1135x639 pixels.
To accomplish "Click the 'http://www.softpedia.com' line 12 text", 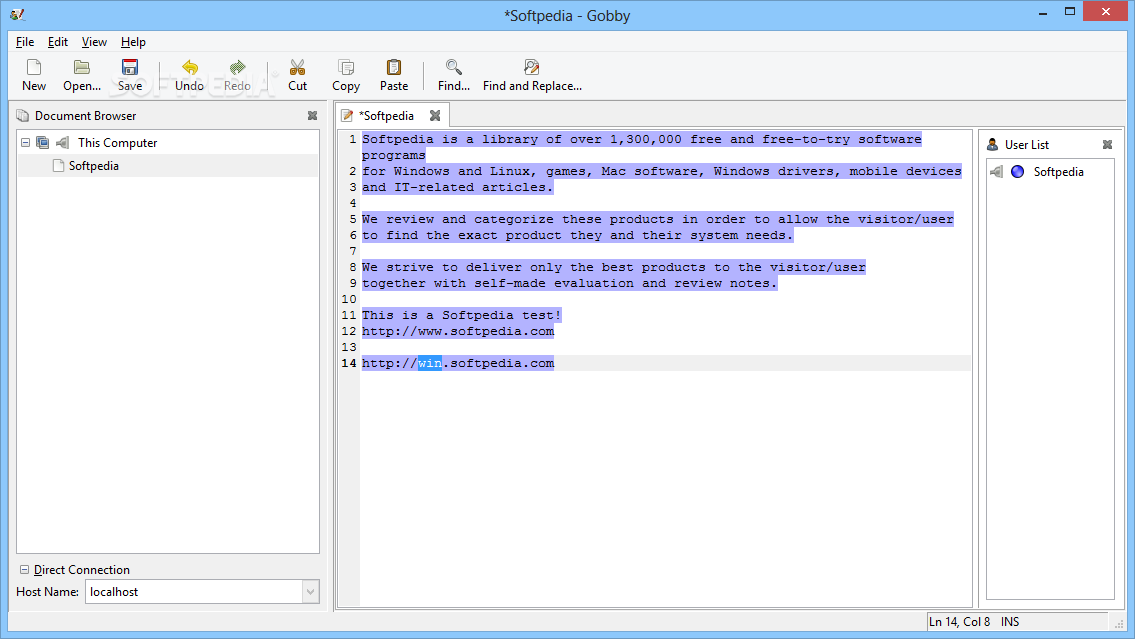I will [x=458, y=331].
